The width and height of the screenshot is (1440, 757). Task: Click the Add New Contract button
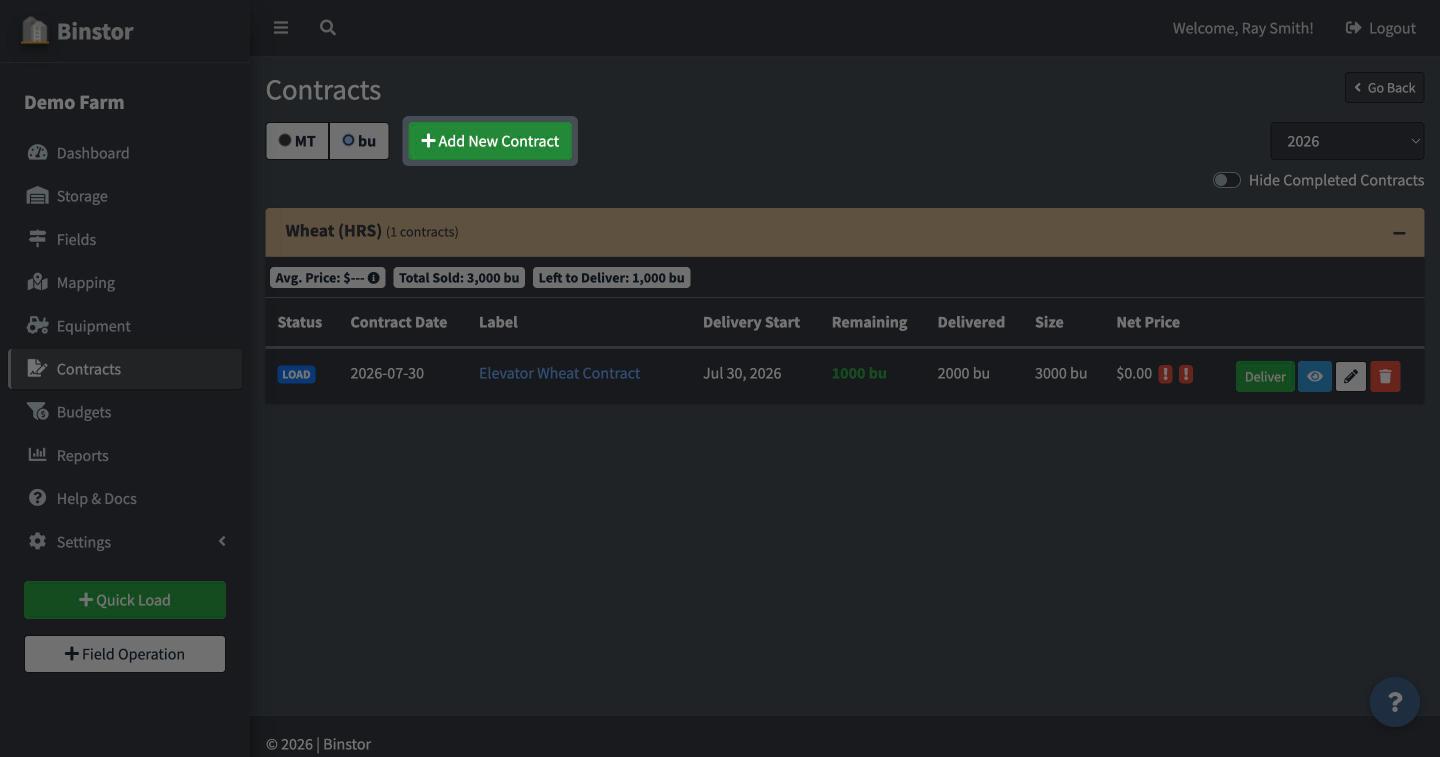pyautogui.click(x=490, y=141)
